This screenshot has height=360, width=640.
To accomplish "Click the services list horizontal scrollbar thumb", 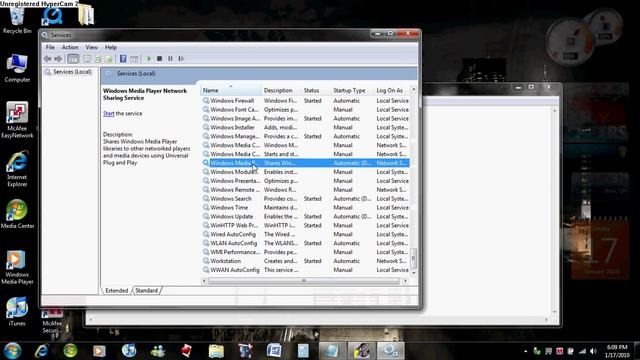I will click(x=304, y=281).
